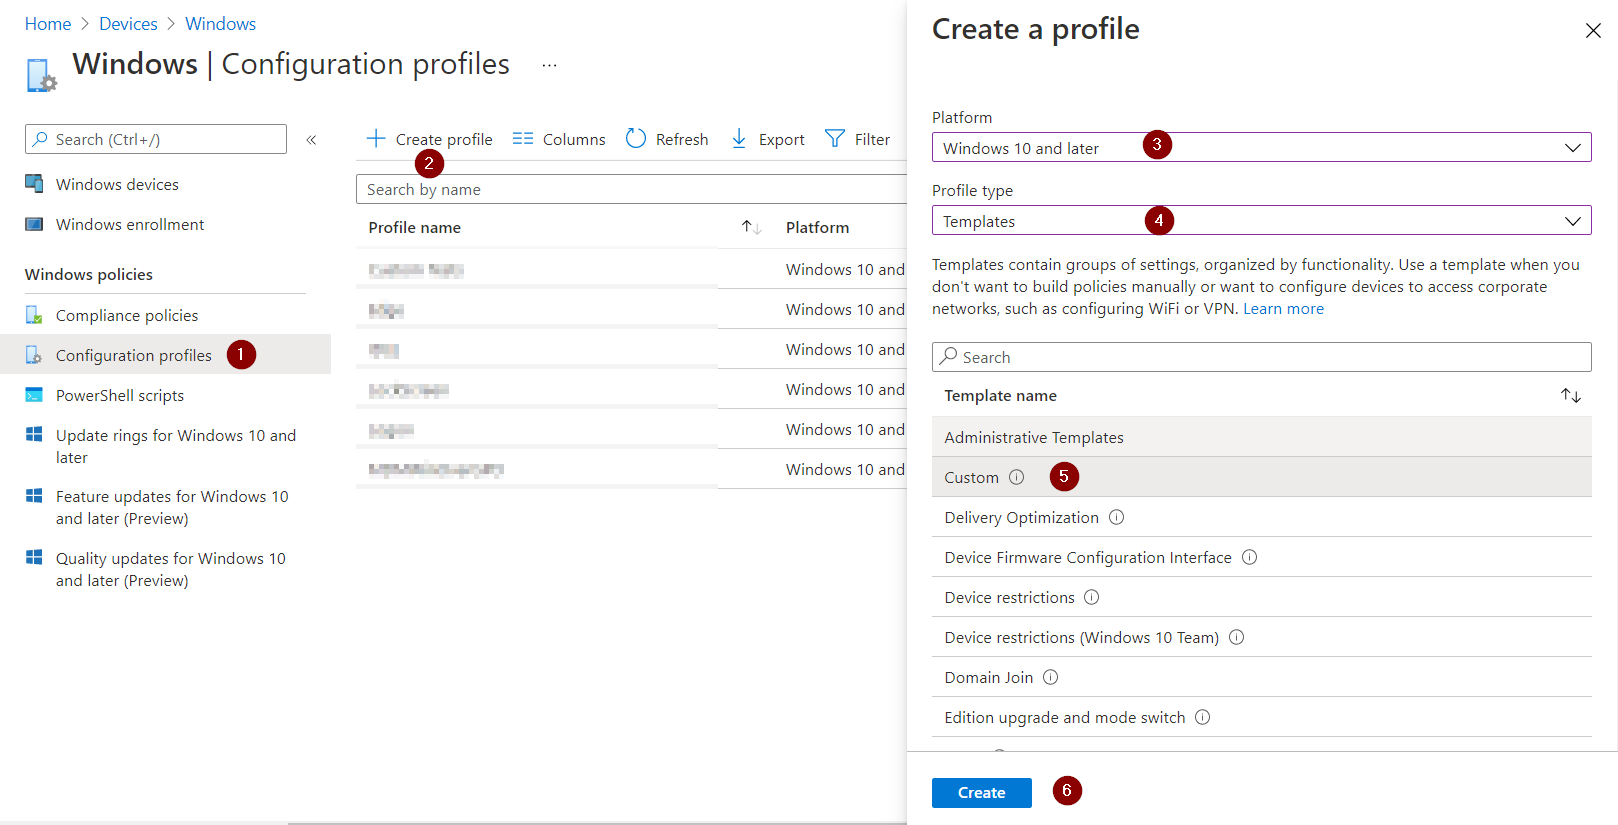Click the Profile name column header
1618x825 pixels.
pyautogui.click(x=414, y=227)
